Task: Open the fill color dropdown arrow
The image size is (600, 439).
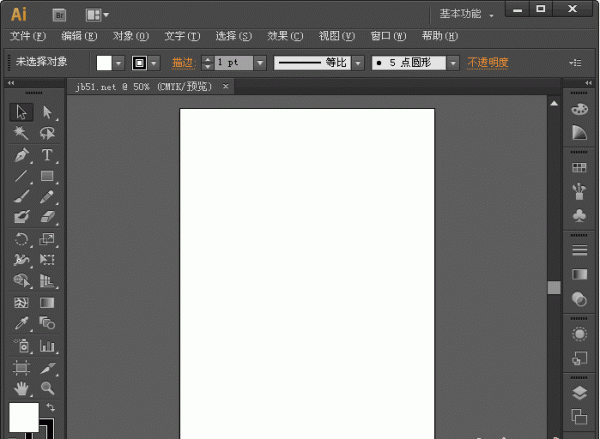Action: (x=119, y=63)
